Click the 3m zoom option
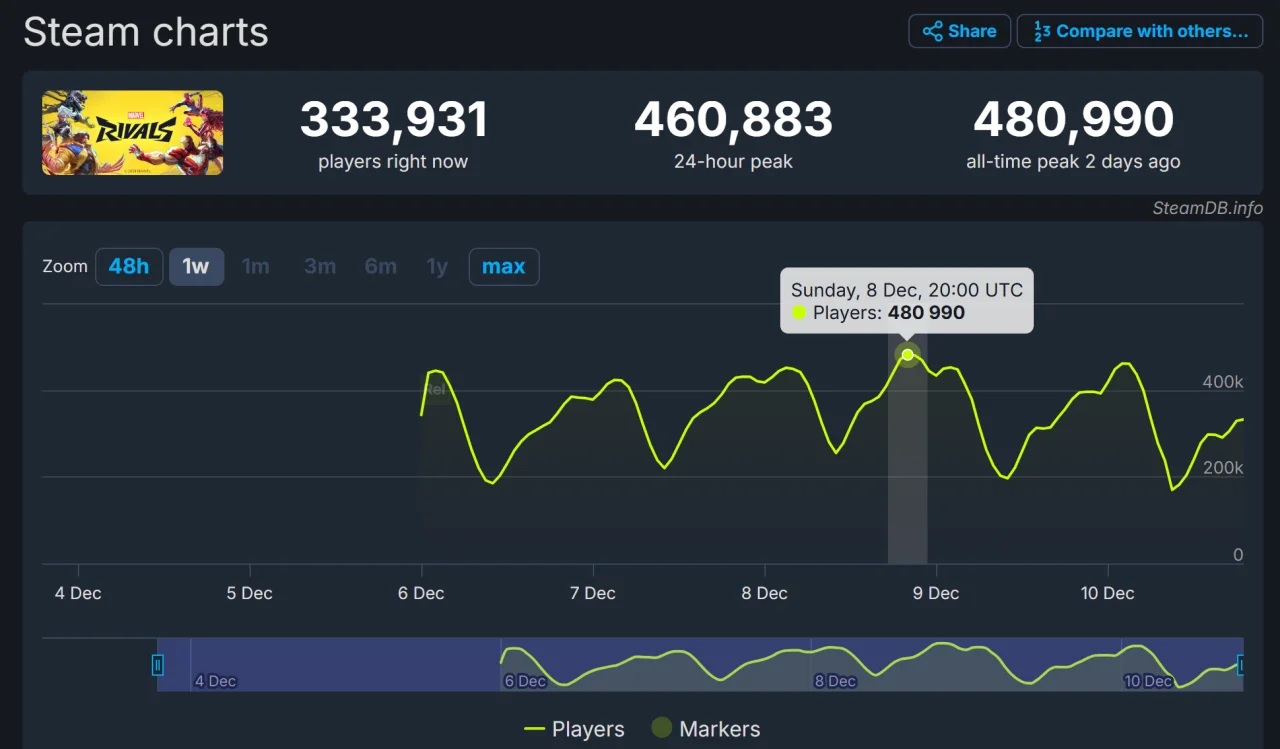The height and width of the screenshot is (749, 1280). (x=320, y=267)
